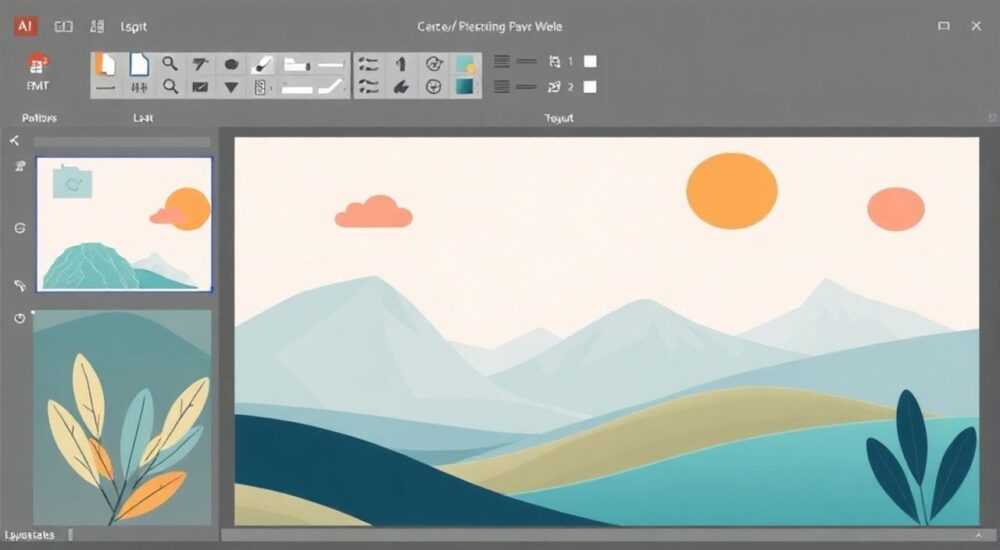Click the first-row stacked lines align icon

tap(502, 61)
